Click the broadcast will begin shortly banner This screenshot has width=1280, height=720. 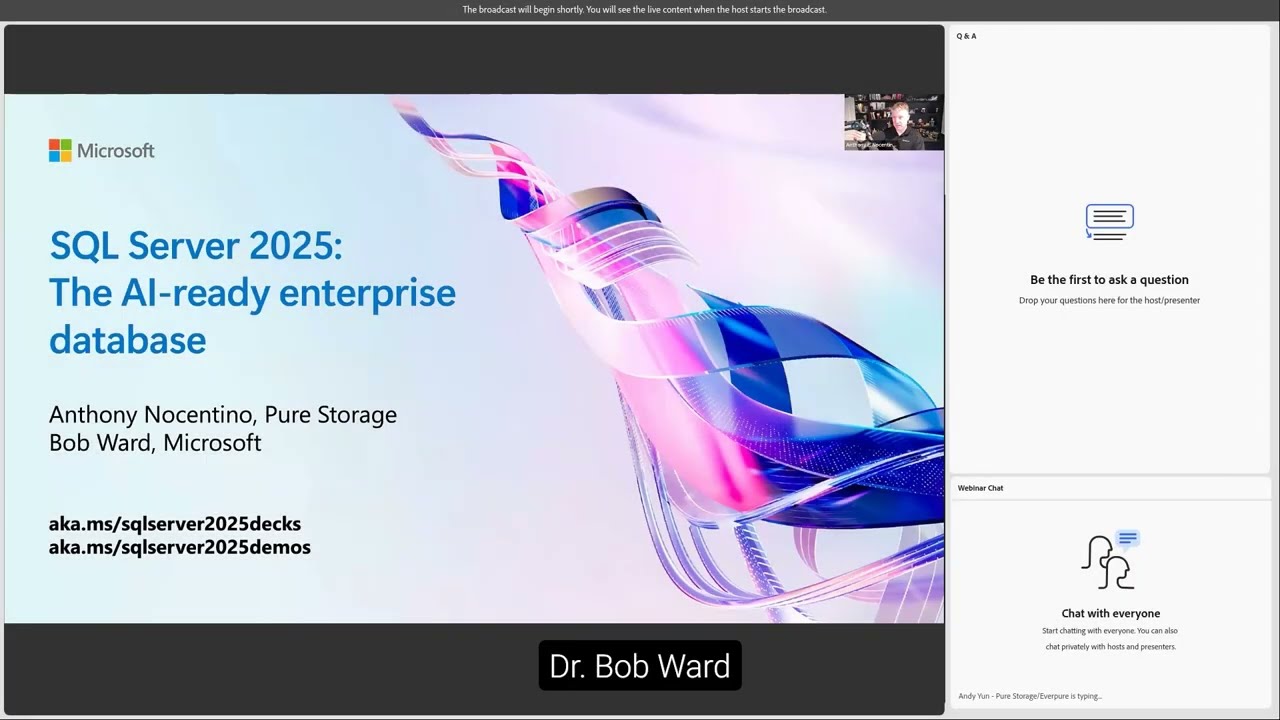tap(644, 10)
